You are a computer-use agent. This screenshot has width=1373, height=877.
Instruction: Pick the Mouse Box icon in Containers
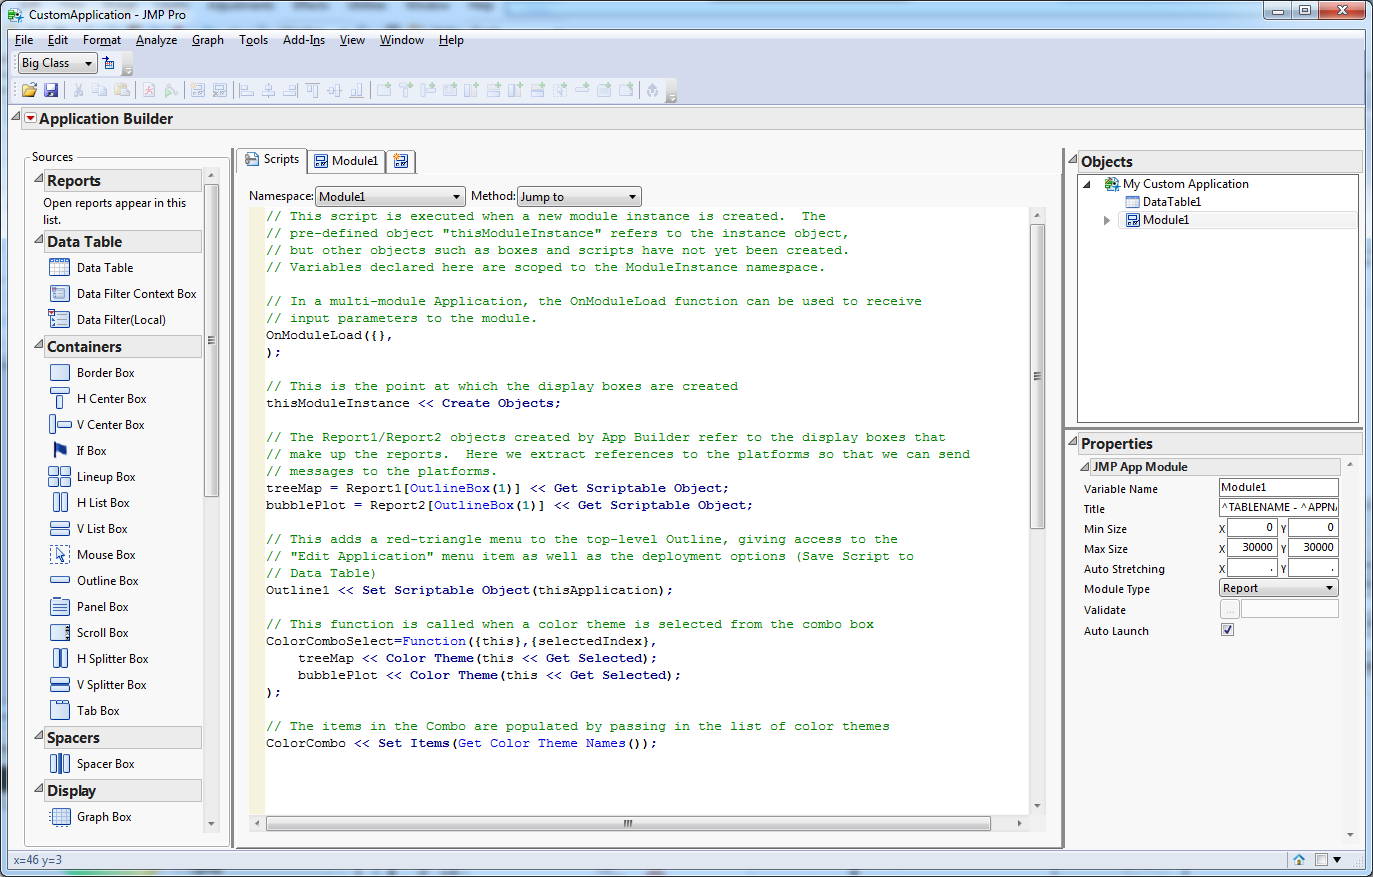point(60,555)
